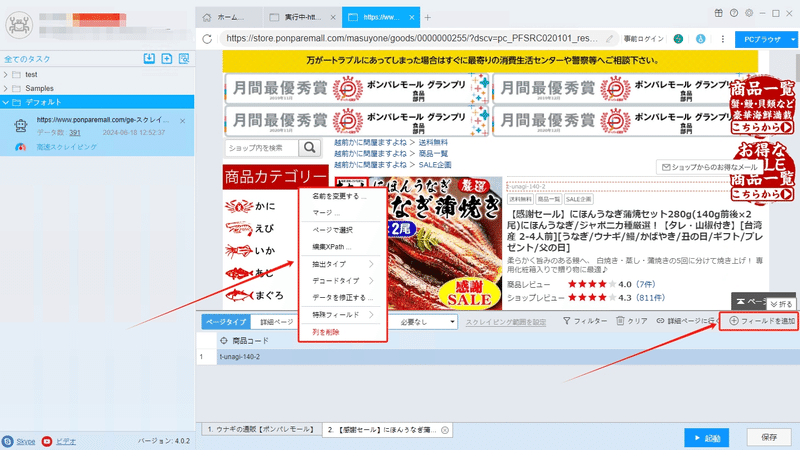Click the import task icon beside 全てのタスク
This screenshot has height=450, width=800.
(x=149, y=59)
